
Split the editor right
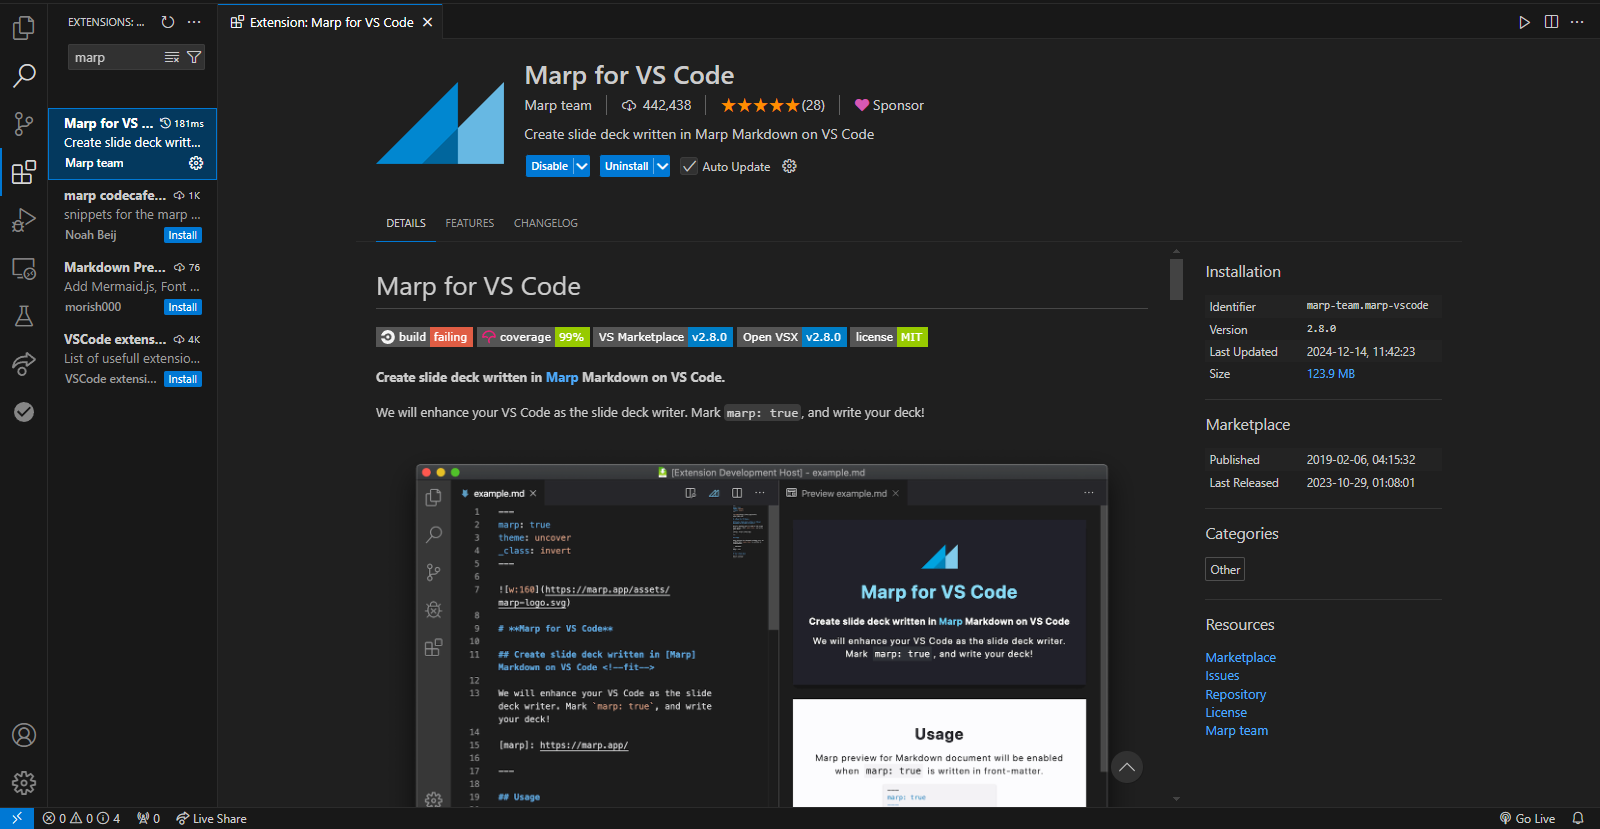tap(1551, 22)
